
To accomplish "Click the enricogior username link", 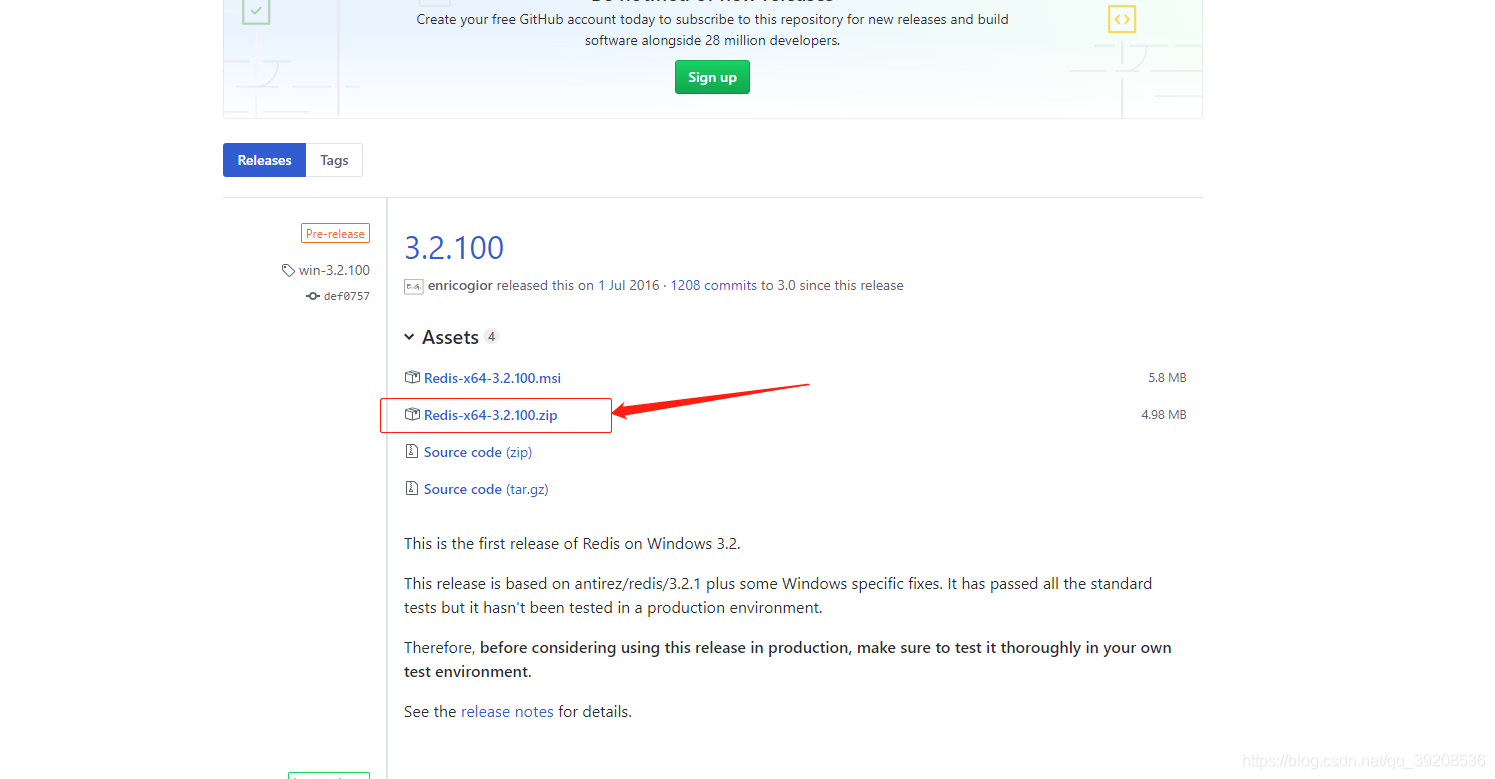I will point(461,285).
